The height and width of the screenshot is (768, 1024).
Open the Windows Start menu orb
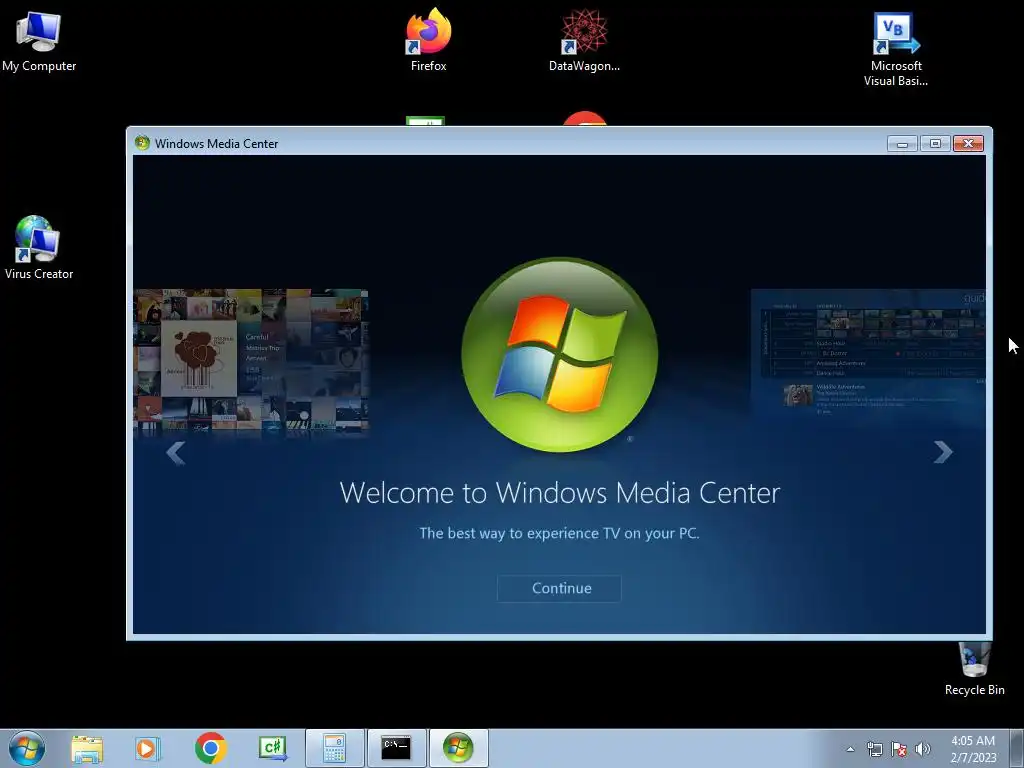tap(27, 748)
